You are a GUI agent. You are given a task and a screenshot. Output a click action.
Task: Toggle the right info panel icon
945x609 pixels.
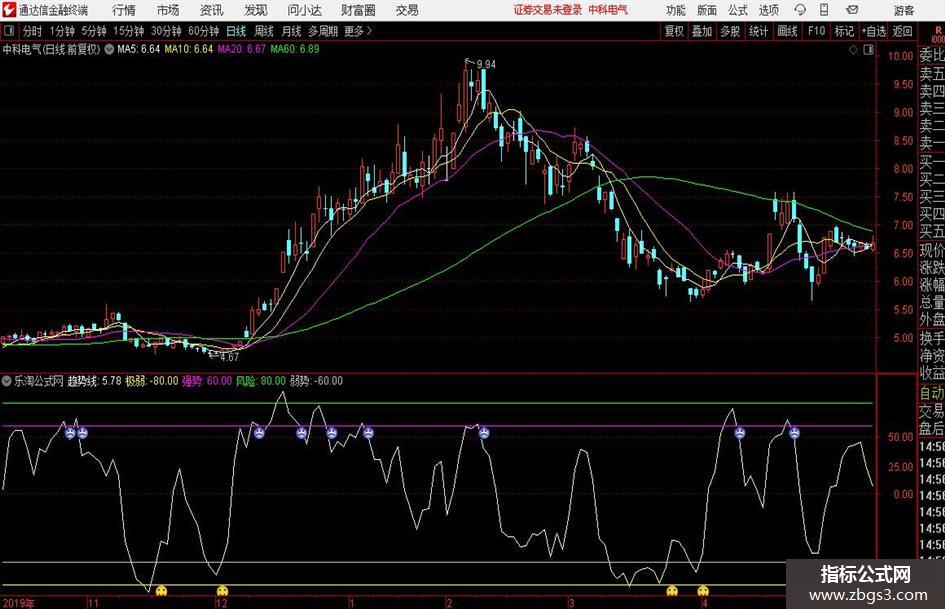pyautogui.click(x=868, y=50)
